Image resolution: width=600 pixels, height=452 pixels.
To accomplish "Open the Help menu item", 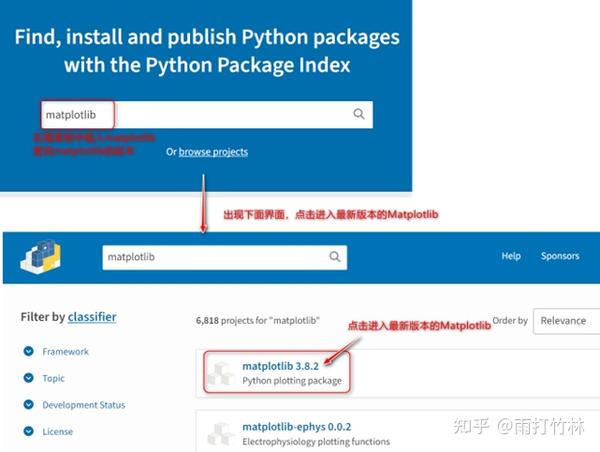I will [x=511, y=256].
